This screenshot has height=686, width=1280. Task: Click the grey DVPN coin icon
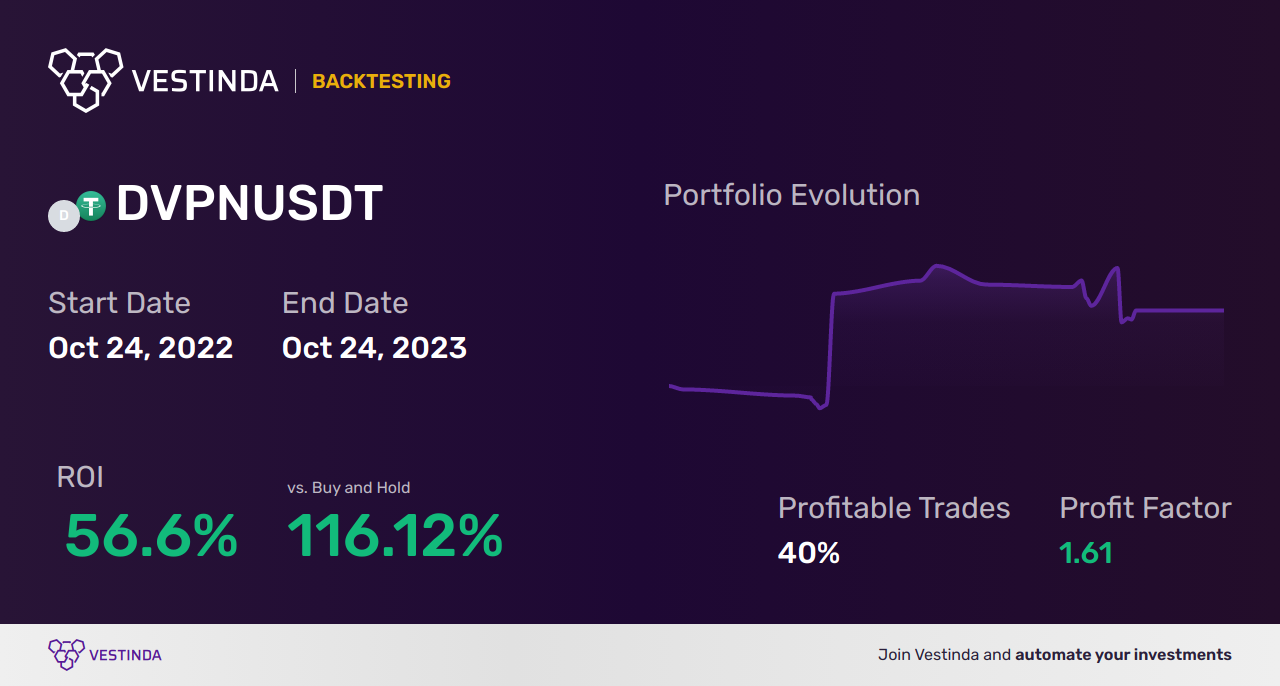tap(64, 216)
